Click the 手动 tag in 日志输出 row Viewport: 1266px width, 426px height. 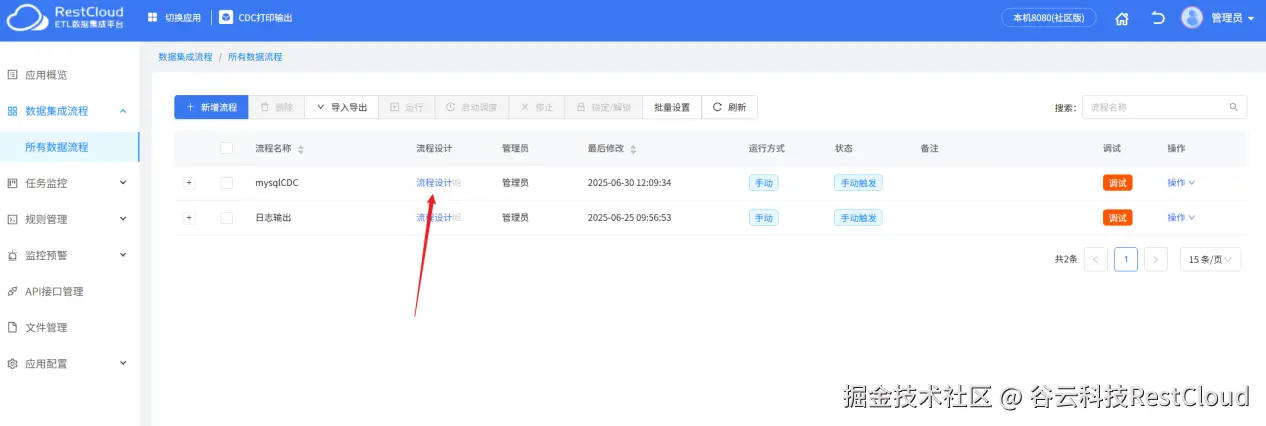764,217
